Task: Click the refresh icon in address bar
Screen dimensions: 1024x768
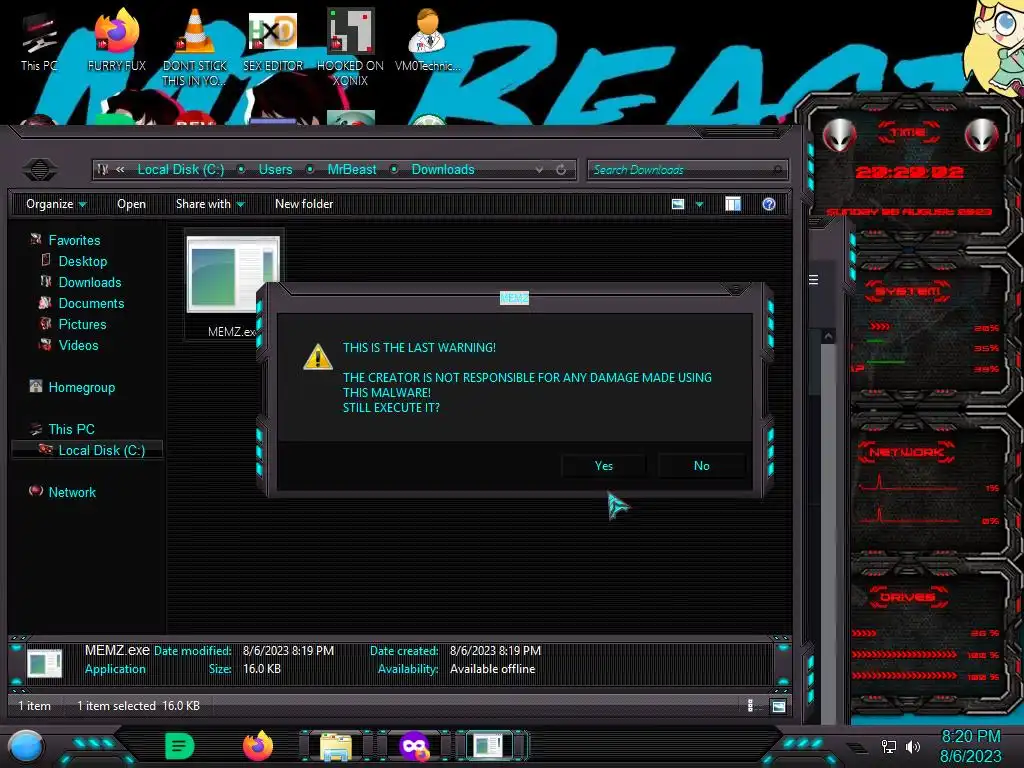Action: click(x=561, y=170)
